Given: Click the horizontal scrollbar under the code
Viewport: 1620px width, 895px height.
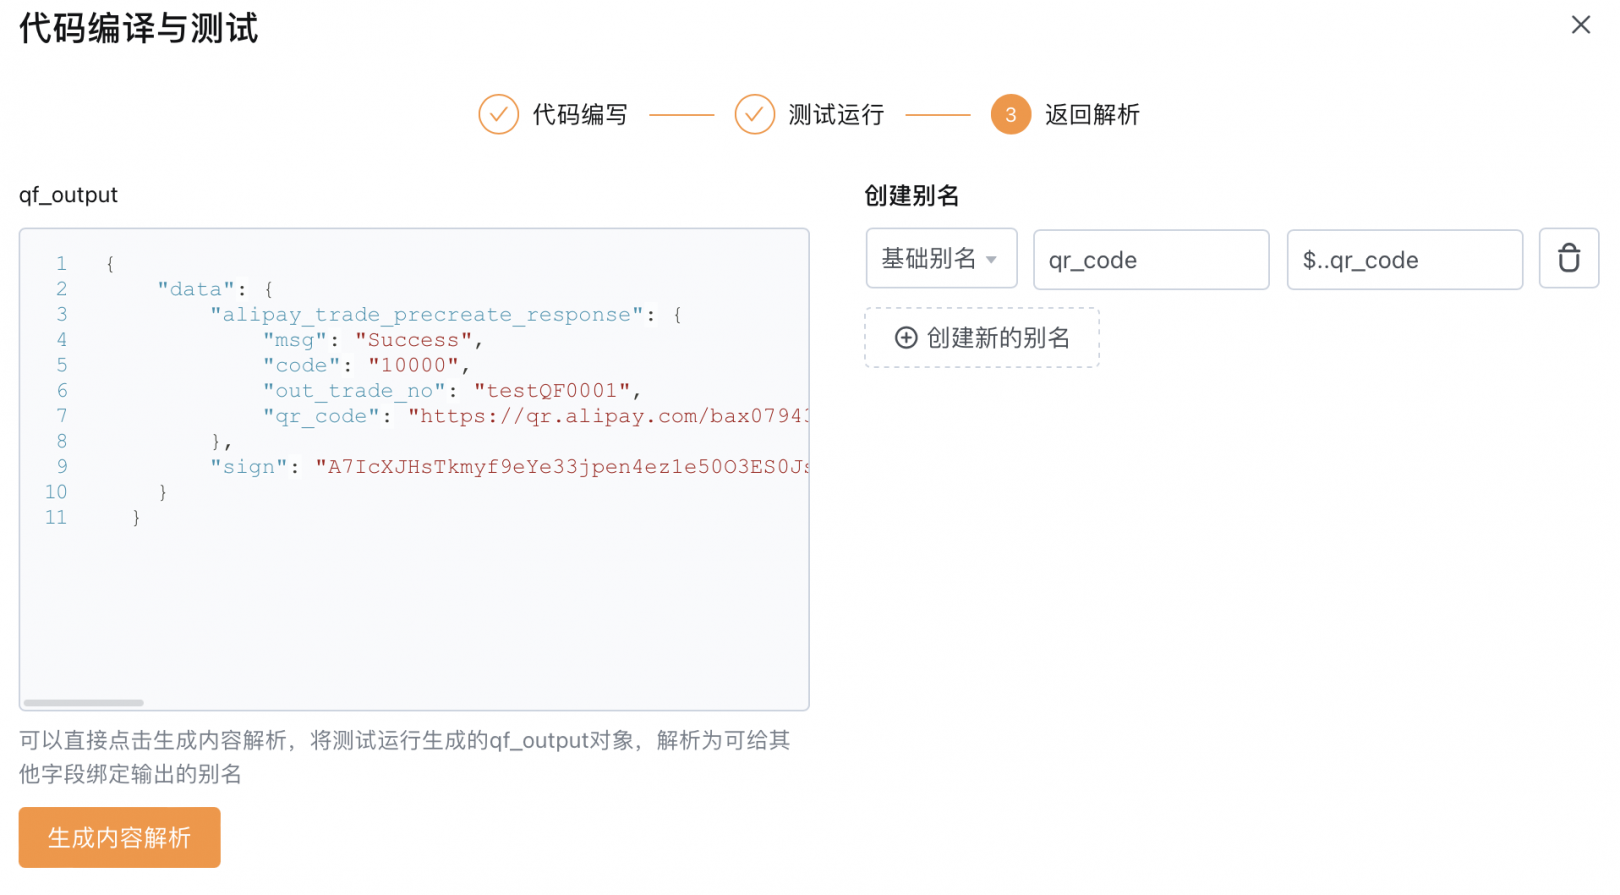Looking at the screenshot, I should [84, 703].
